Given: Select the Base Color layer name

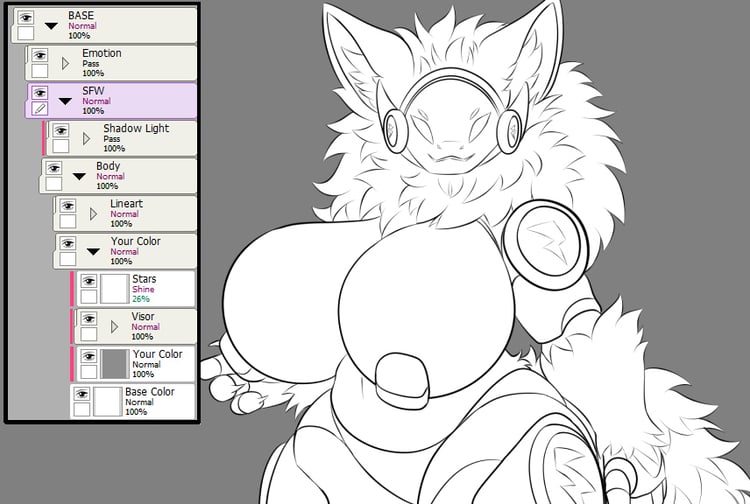Looking at the screenshot, I should pyautogui.click(x=150, y=392).
